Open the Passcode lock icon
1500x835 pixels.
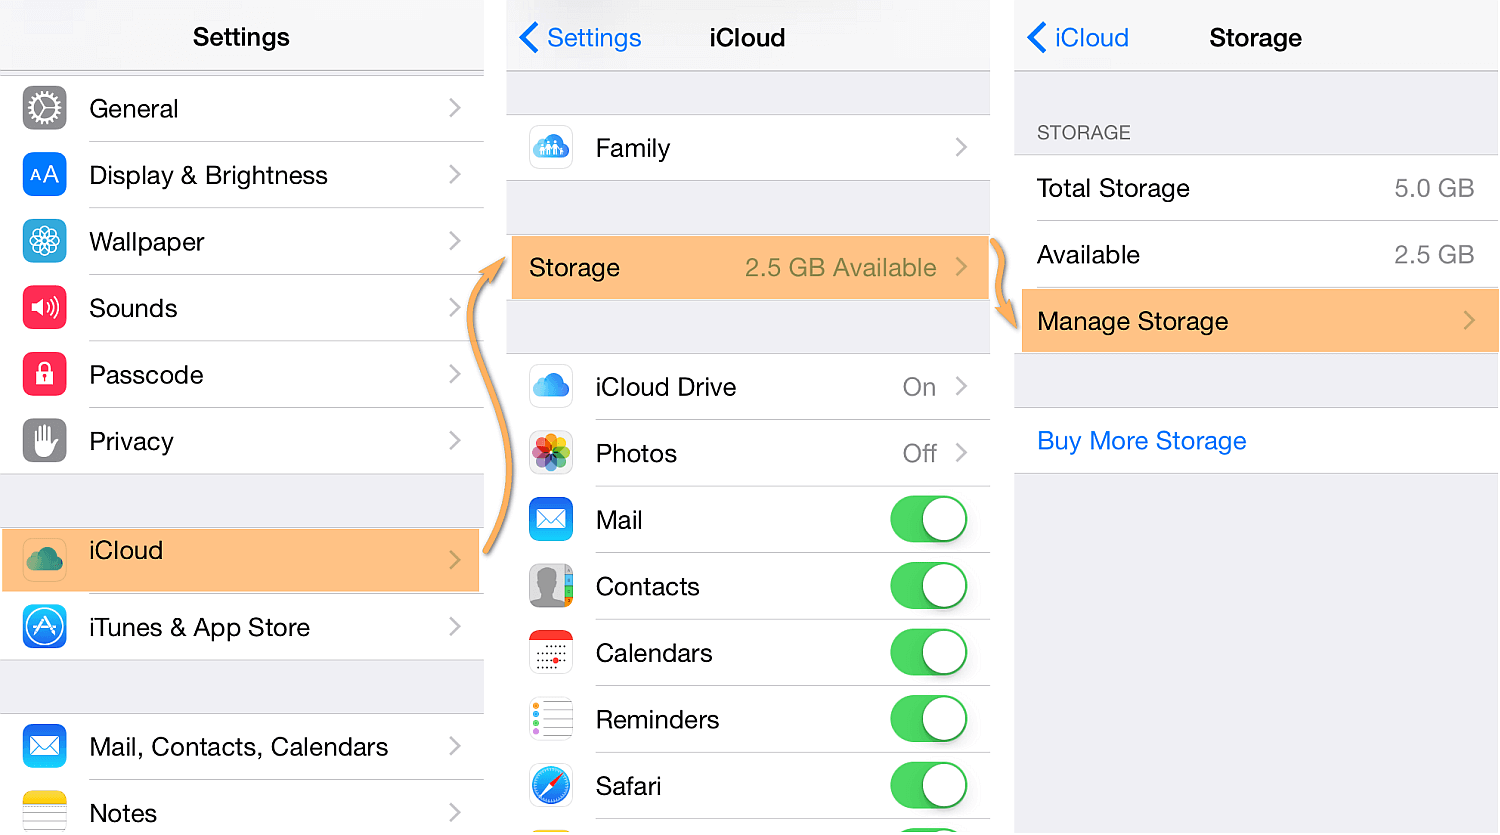44,374
